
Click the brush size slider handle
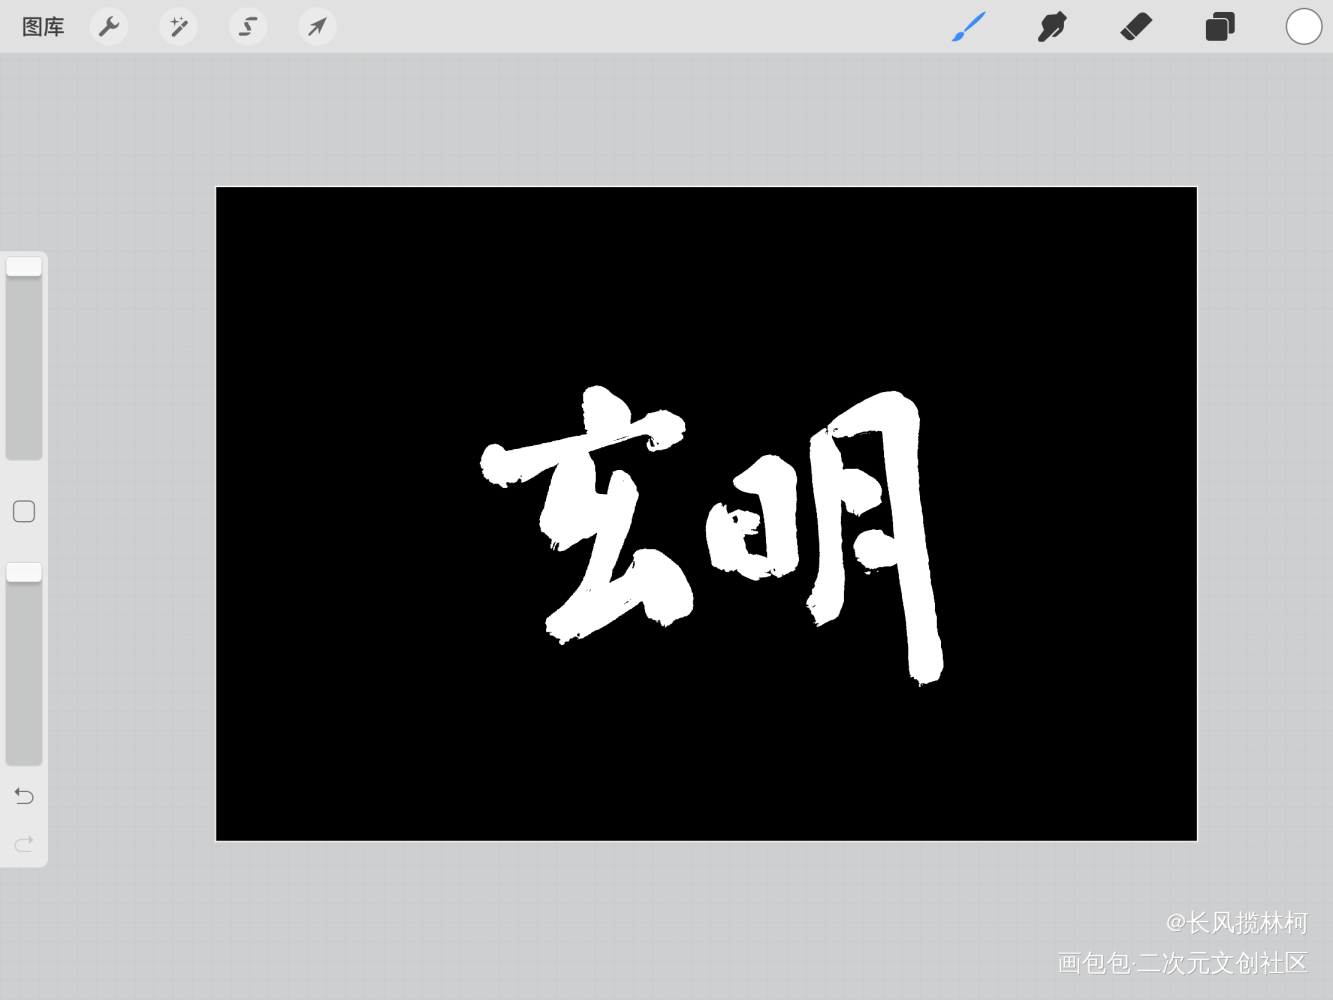tap(24, 267)
